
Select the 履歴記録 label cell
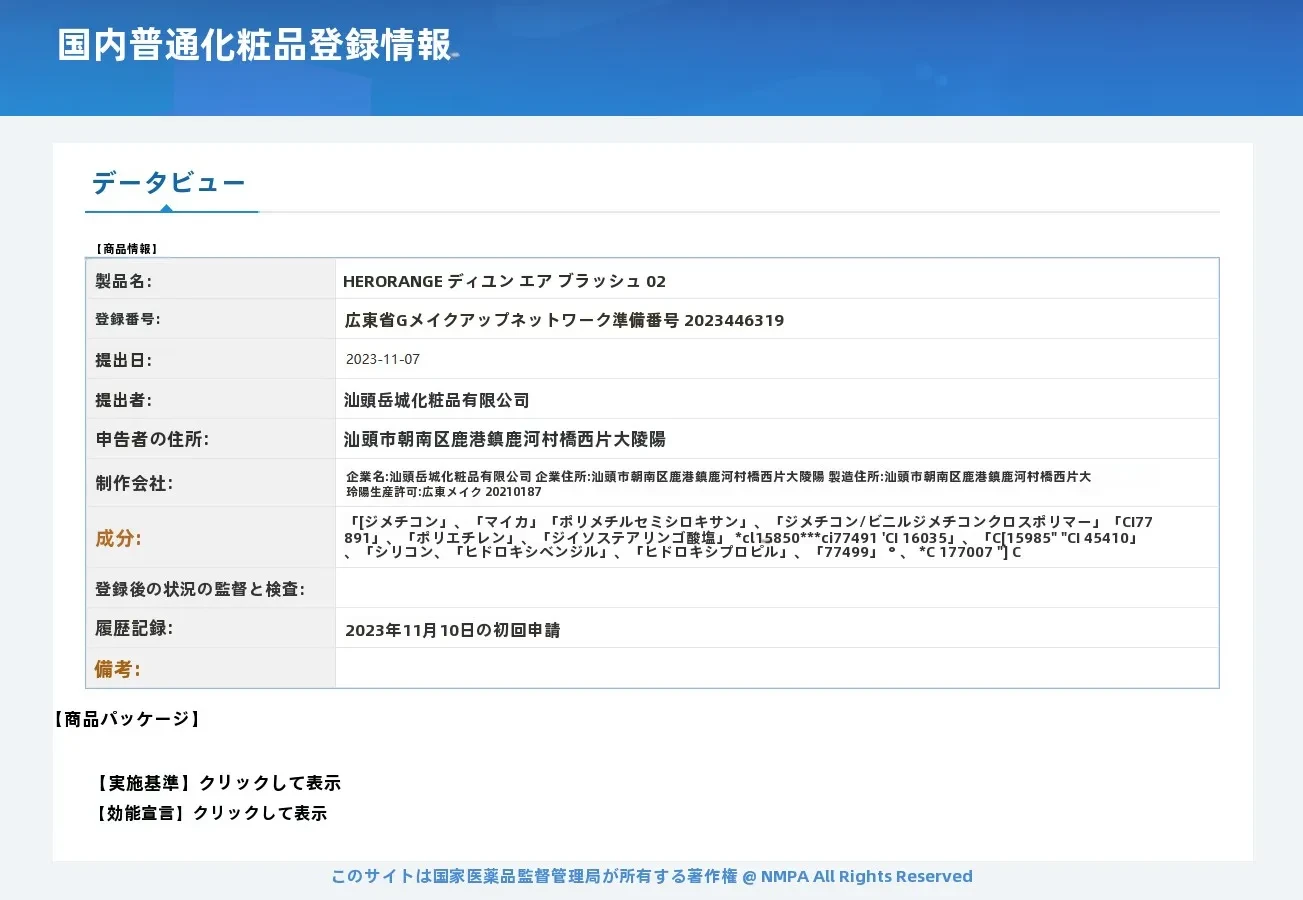(211, 628)
